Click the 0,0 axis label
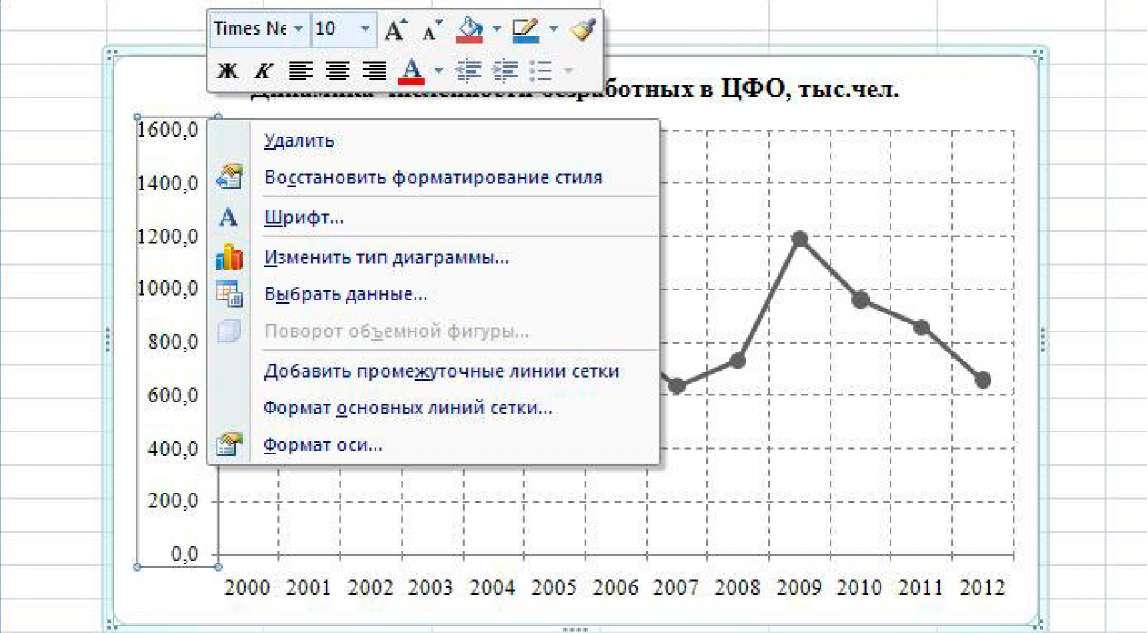 184,554
